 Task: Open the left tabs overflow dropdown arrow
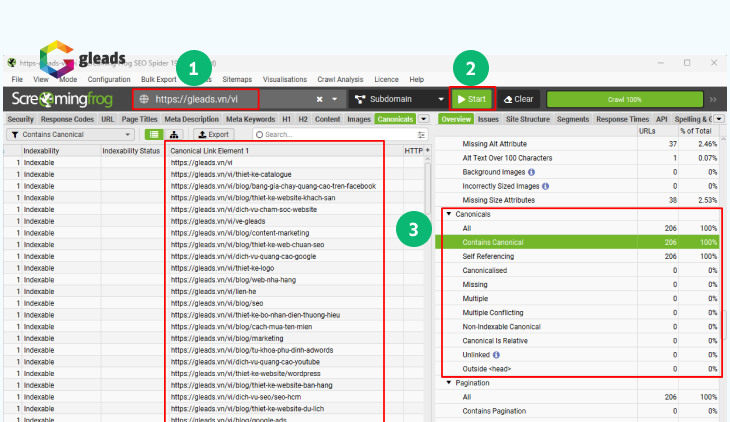click(x=424, y=119)
